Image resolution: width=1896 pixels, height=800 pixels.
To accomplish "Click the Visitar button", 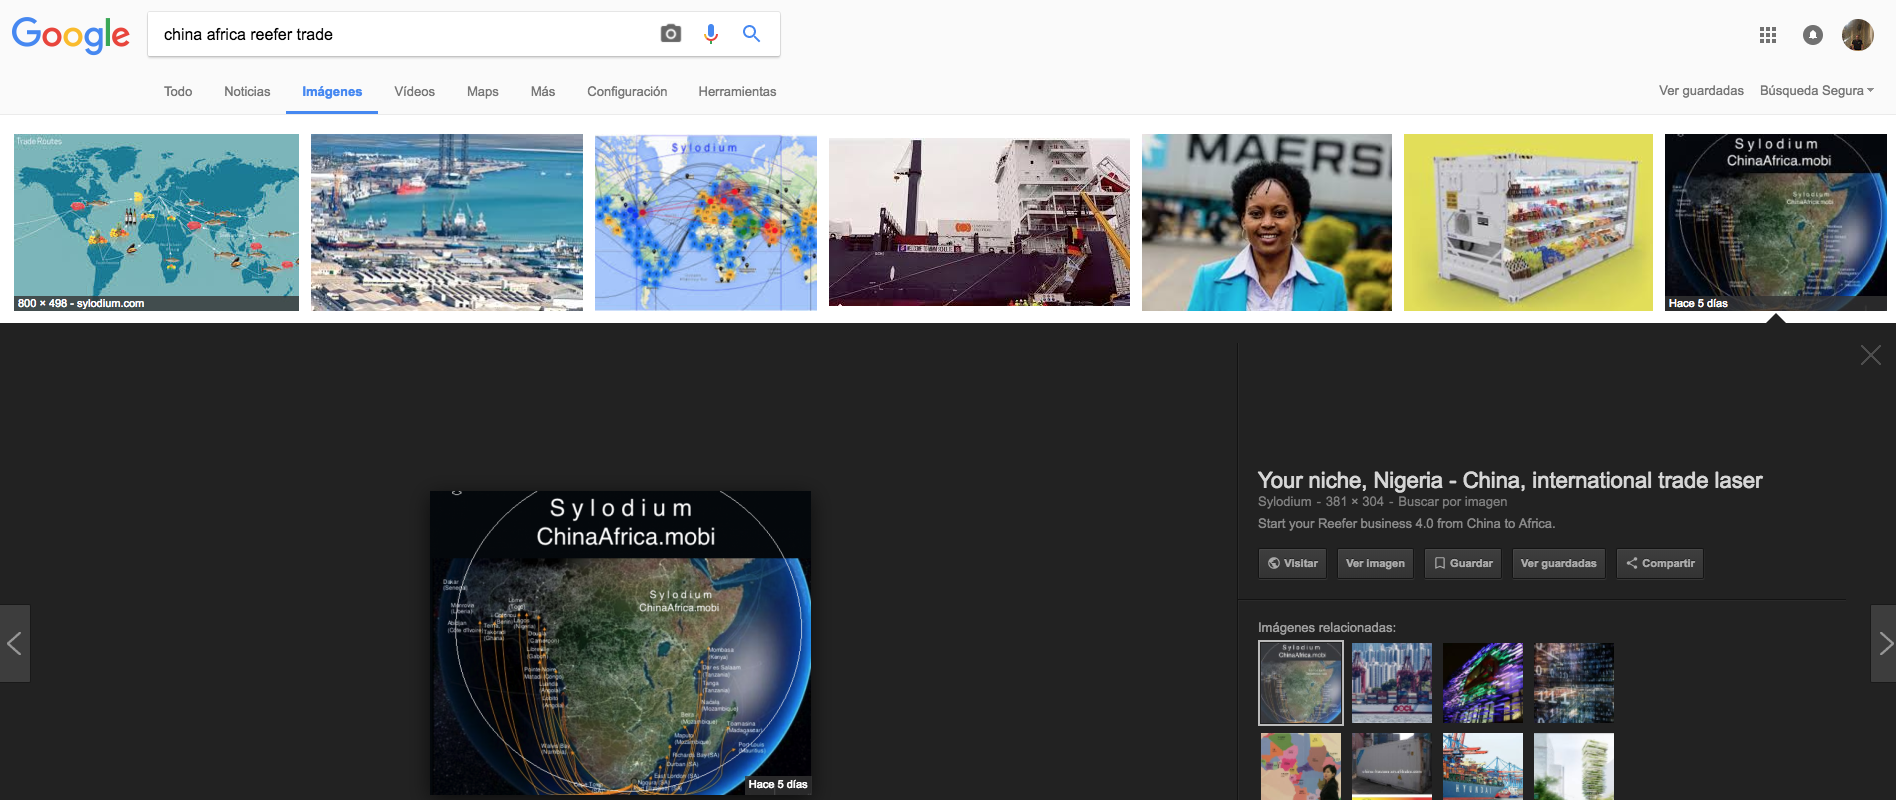I will 1292,563.
